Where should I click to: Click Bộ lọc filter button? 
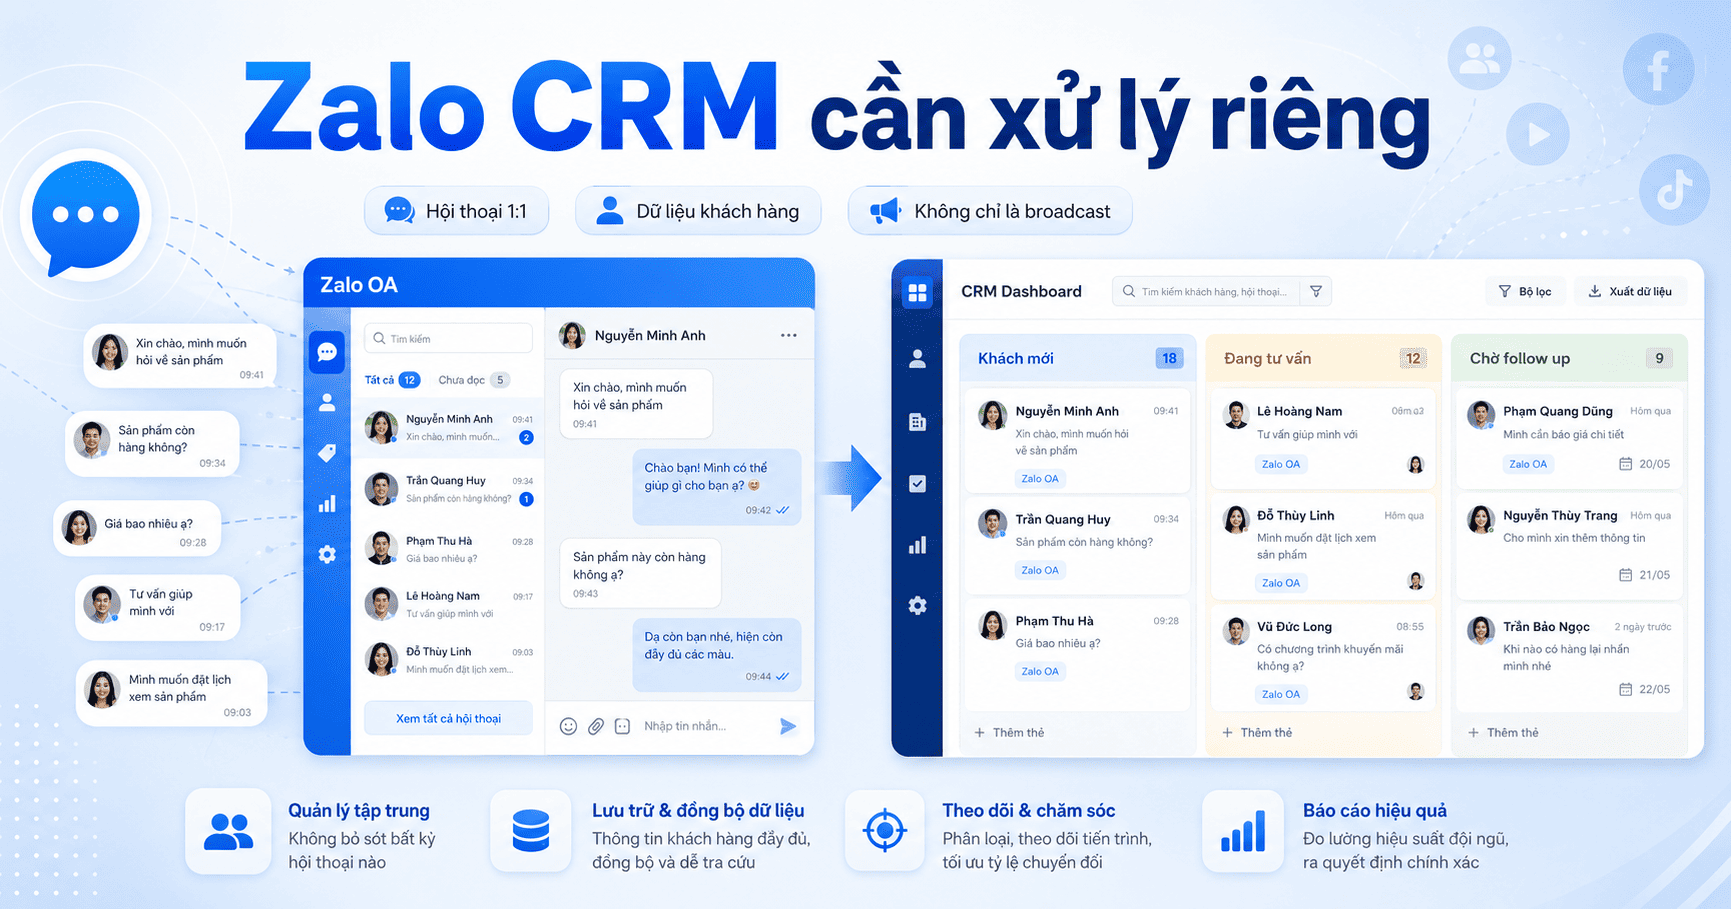(x=1525, y=291)
